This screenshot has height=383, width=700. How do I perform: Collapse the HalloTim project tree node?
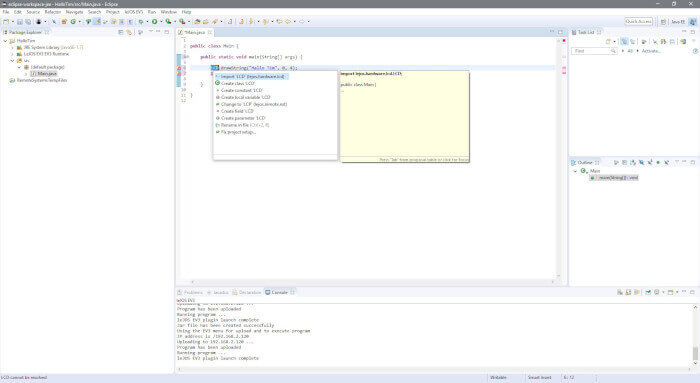pyautogui.click(x=5, y=41)
